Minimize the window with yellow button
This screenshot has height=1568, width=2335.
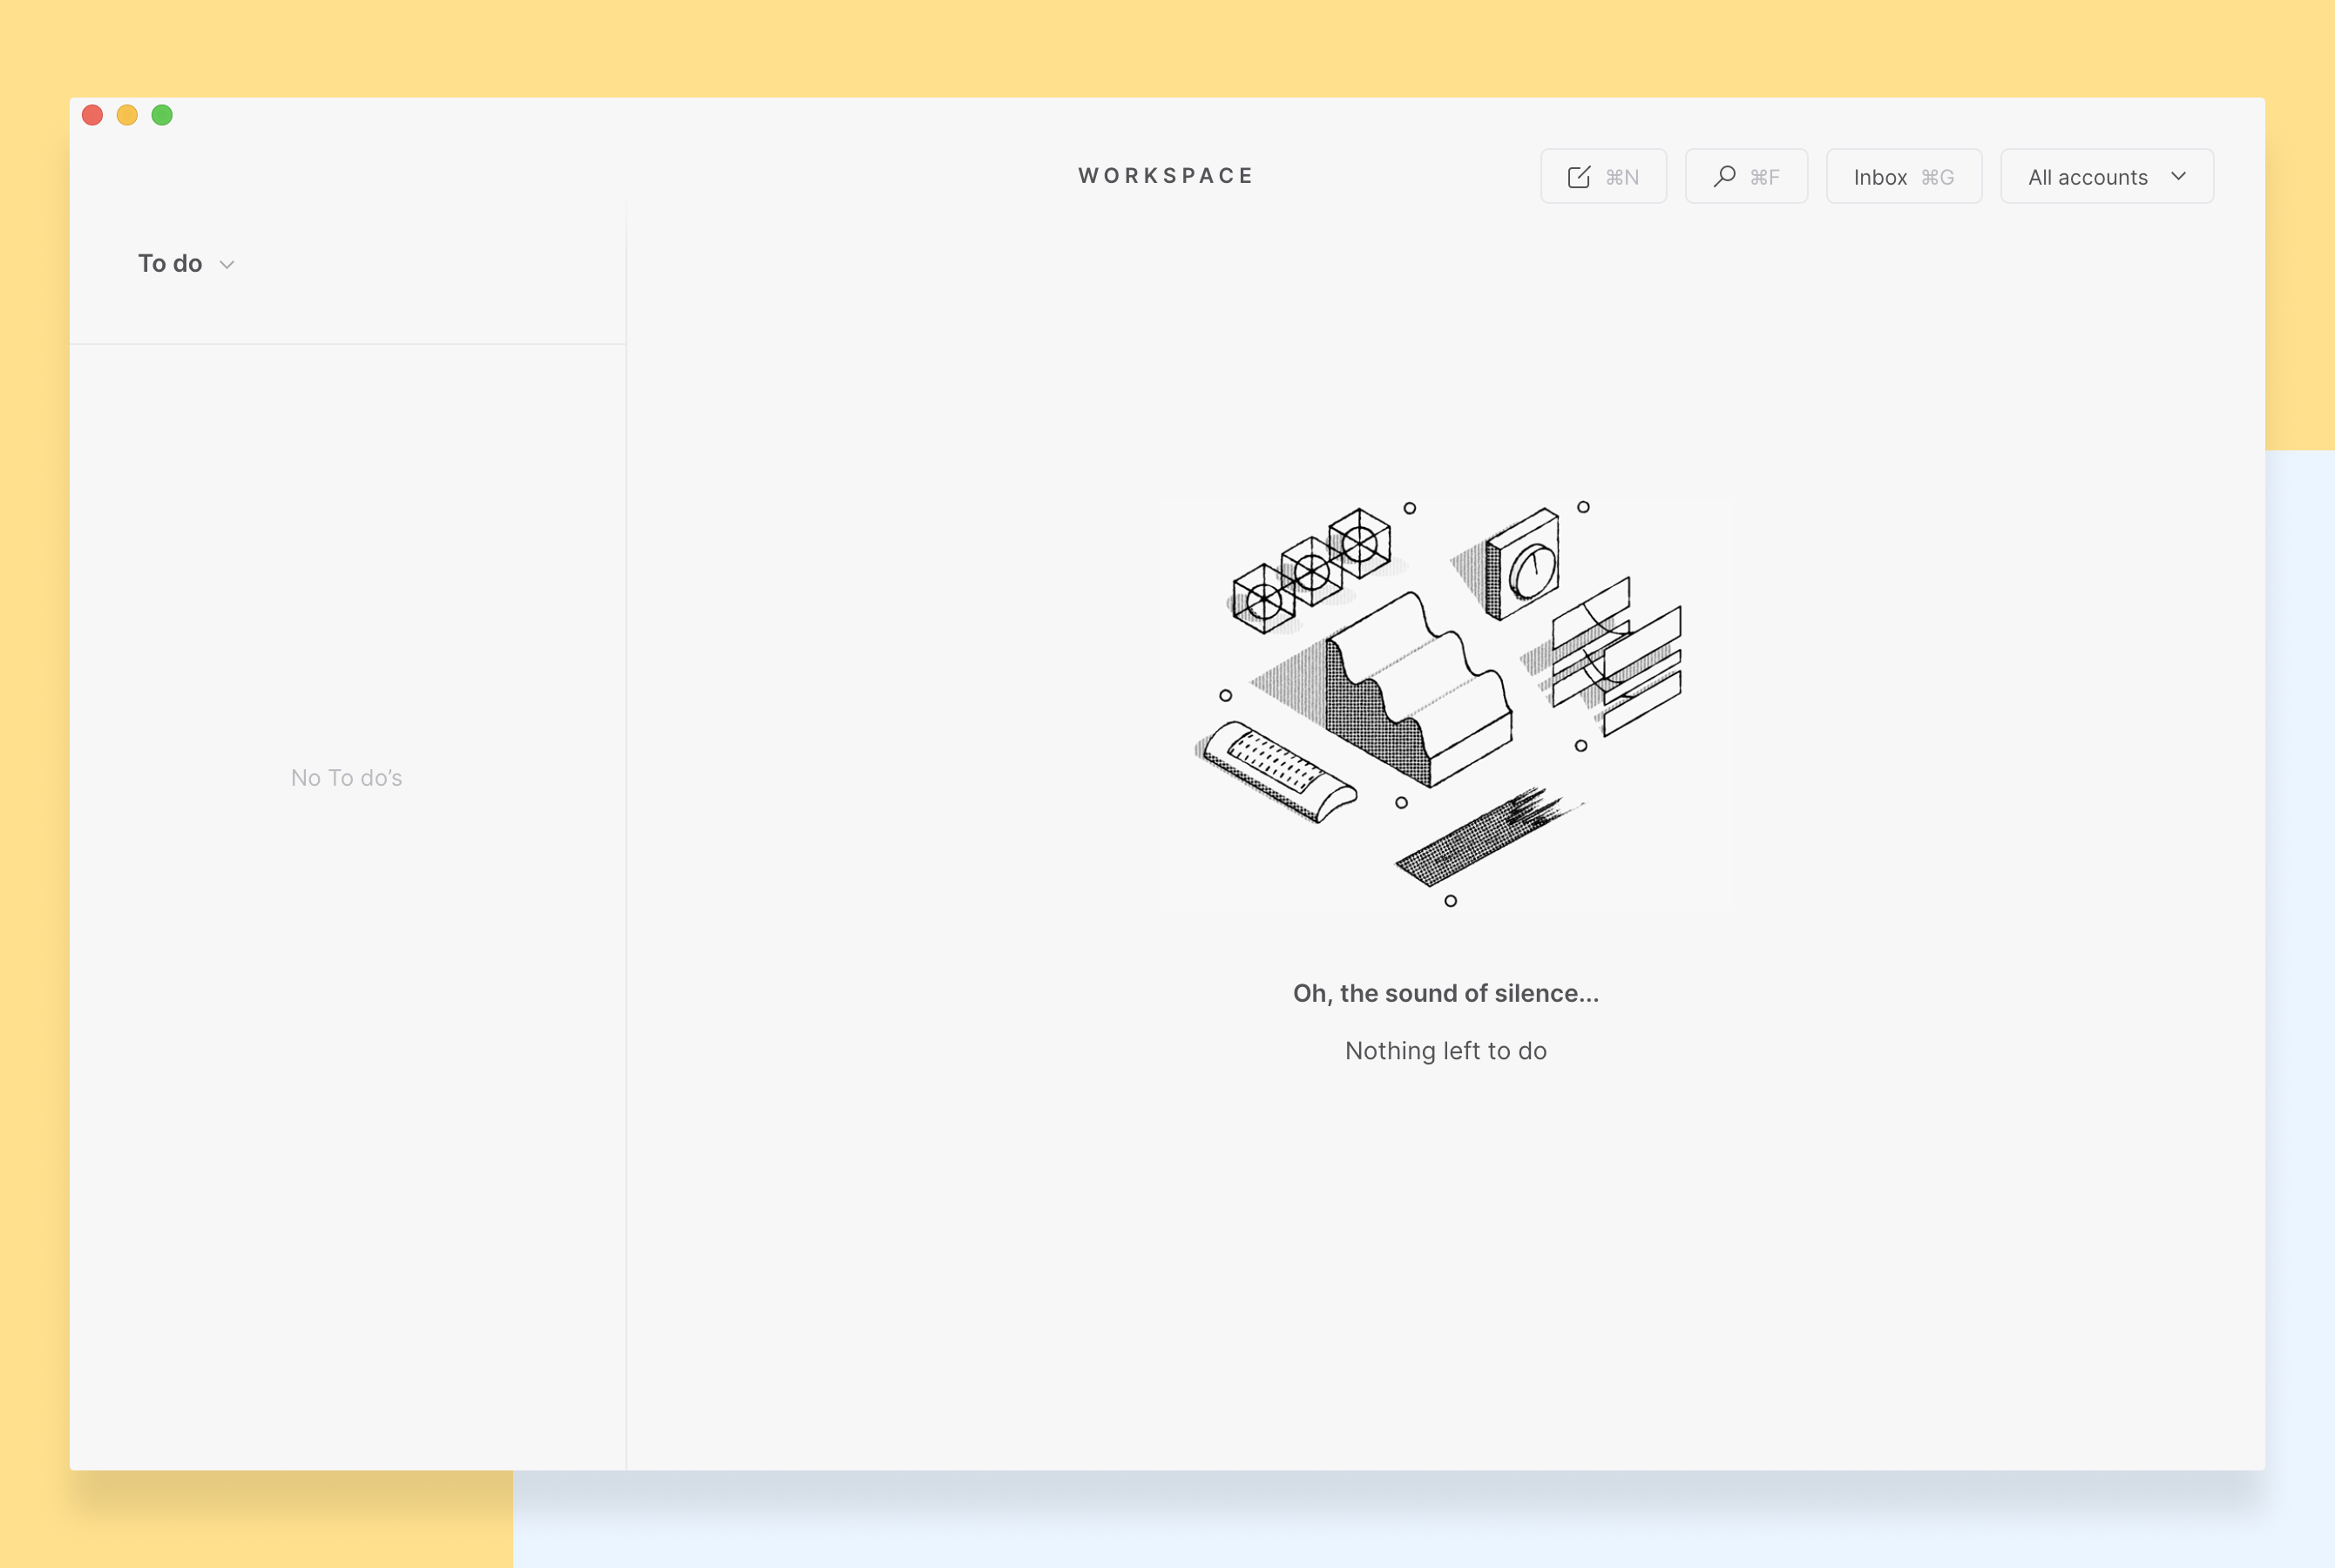127,115
